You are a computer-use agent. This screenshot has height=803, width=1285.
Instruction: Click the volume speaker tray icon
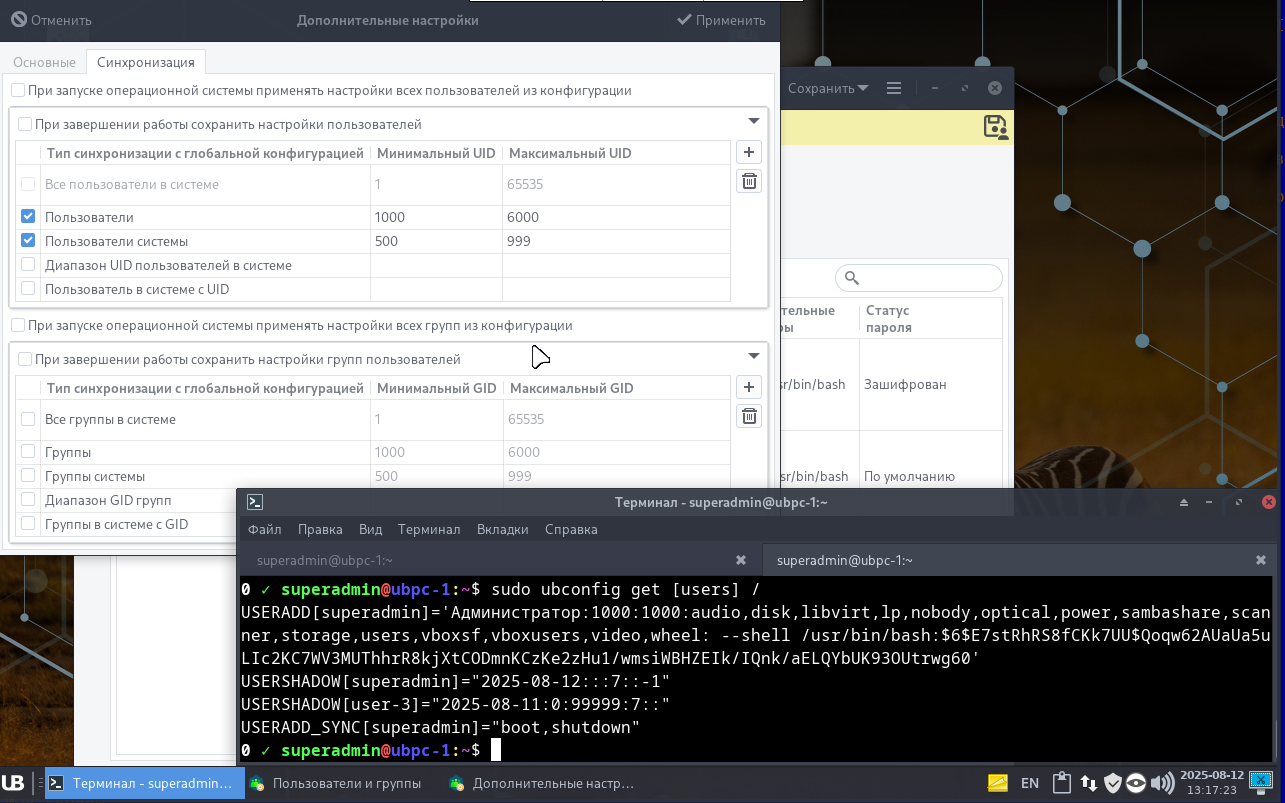tap(1162, 783)
